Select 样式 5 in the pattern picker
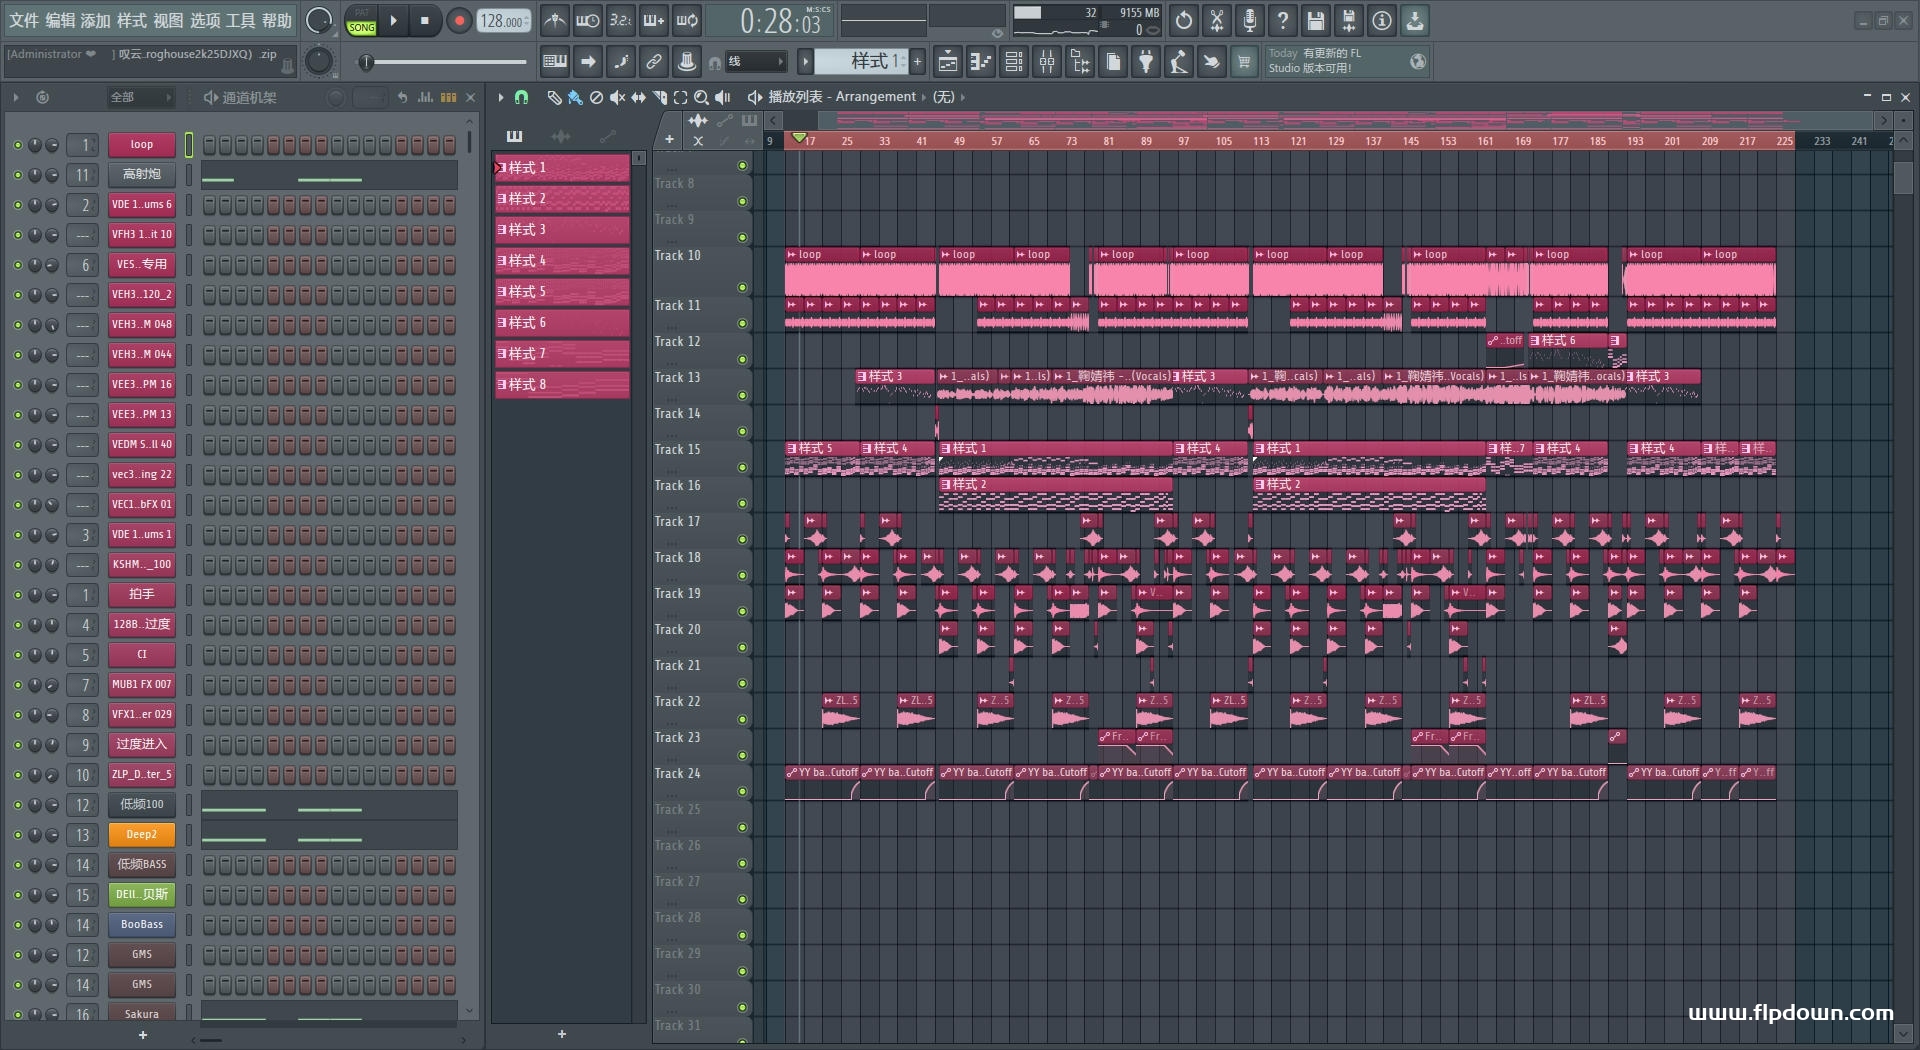Viewport: 1920px width, 1050px height. point(560,292)
